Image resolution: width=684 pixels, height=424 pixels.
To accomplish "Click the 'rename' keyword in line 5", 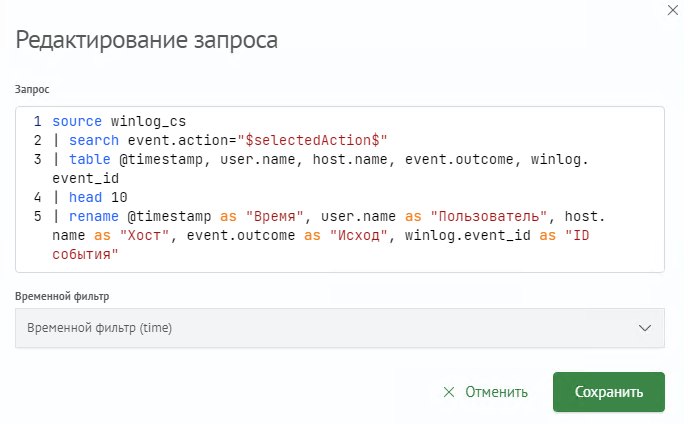I will pyautogui.click(x=94, y=216).
